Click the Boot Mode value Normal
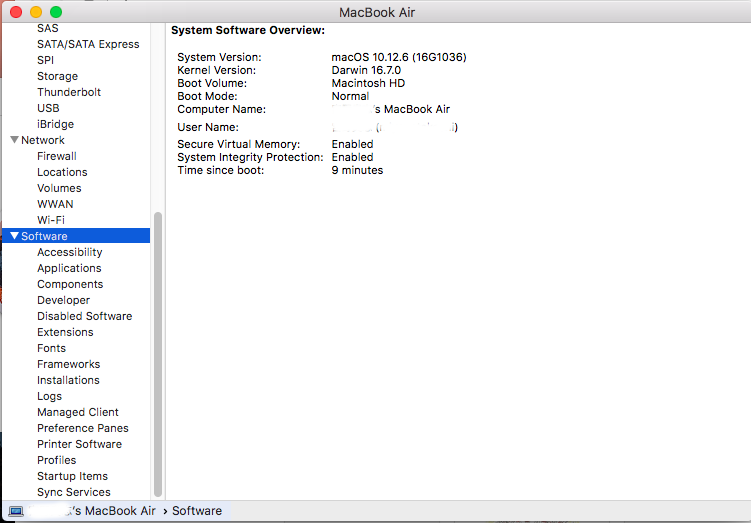This screenshot has height=523, width=751. (x=350, y=96)
